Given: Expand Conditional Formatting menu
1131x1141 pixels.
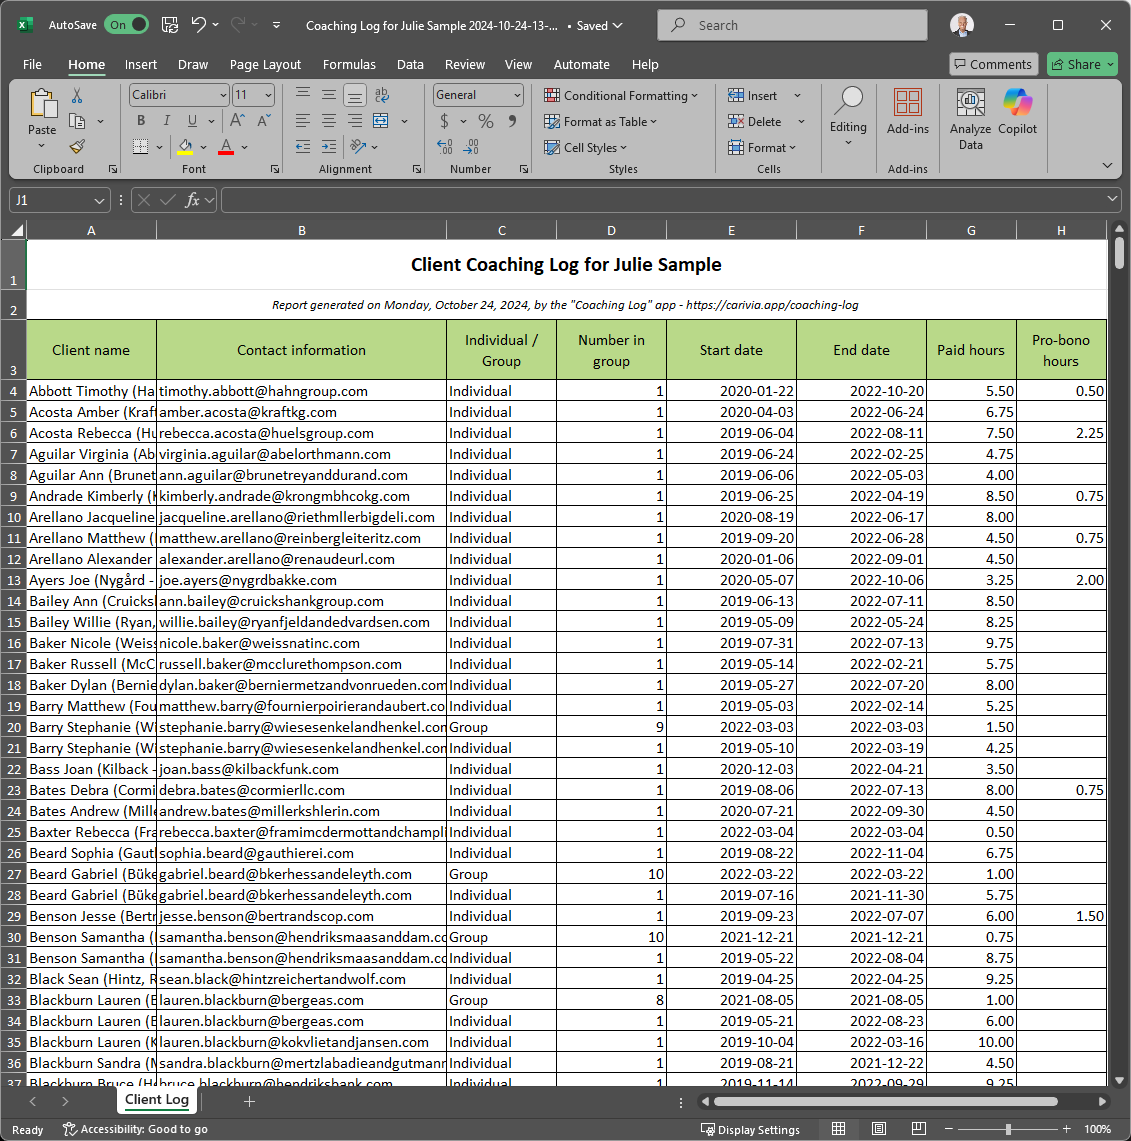Looking at the screenshot, I should (x=621, y=95).
